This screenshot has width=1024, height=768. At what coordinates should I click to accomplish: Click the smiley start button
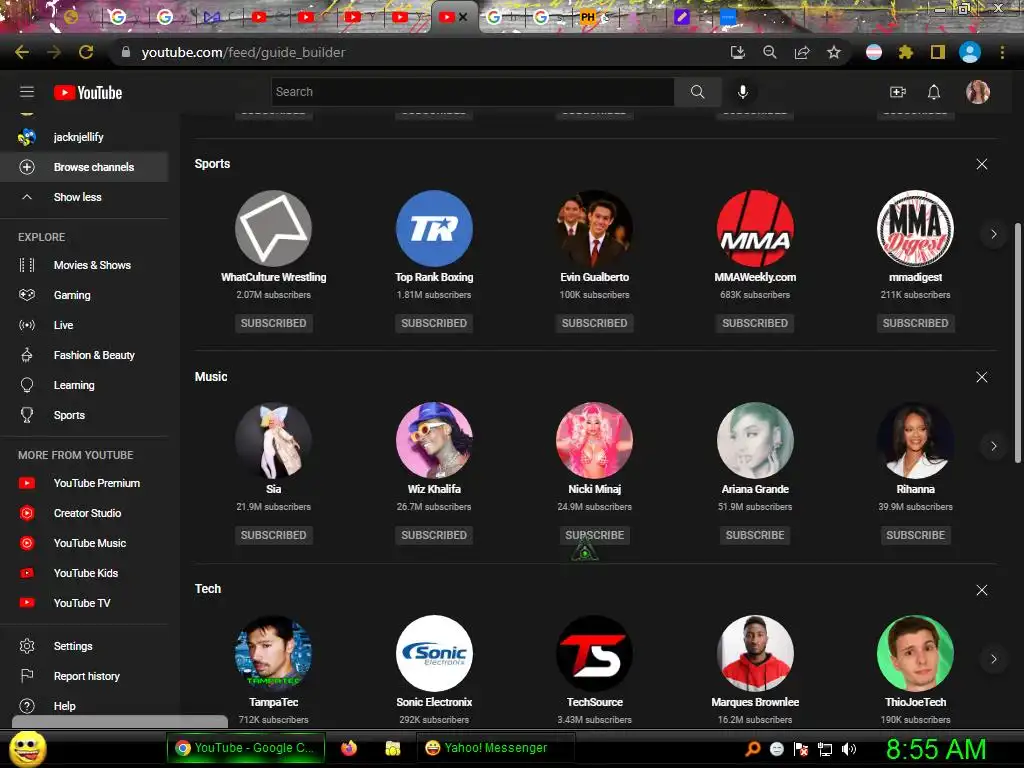coord(27,748)
